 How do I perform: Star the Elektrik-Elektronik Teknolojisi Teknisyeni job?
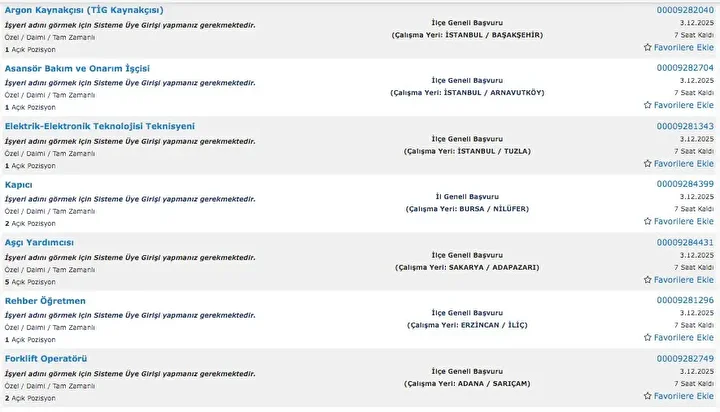(x=647, y=163)
